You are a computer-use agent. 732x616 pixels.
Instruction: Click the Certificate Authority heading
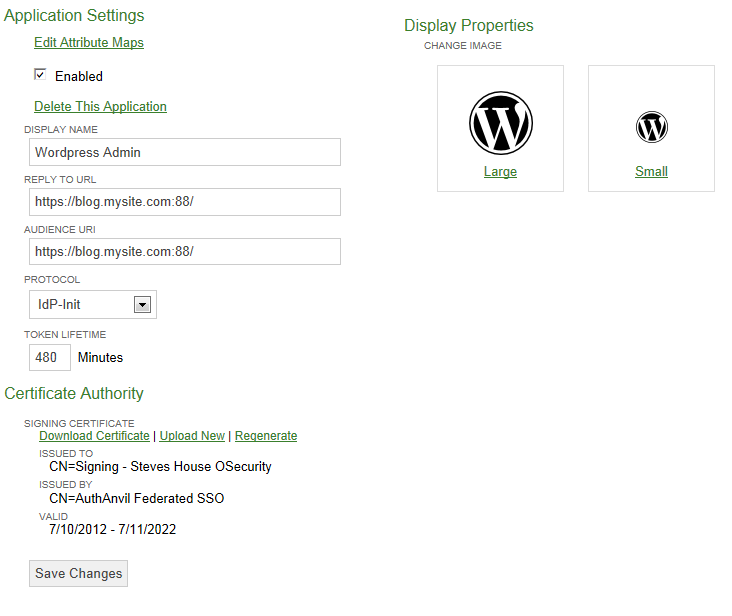pos(74,393)
